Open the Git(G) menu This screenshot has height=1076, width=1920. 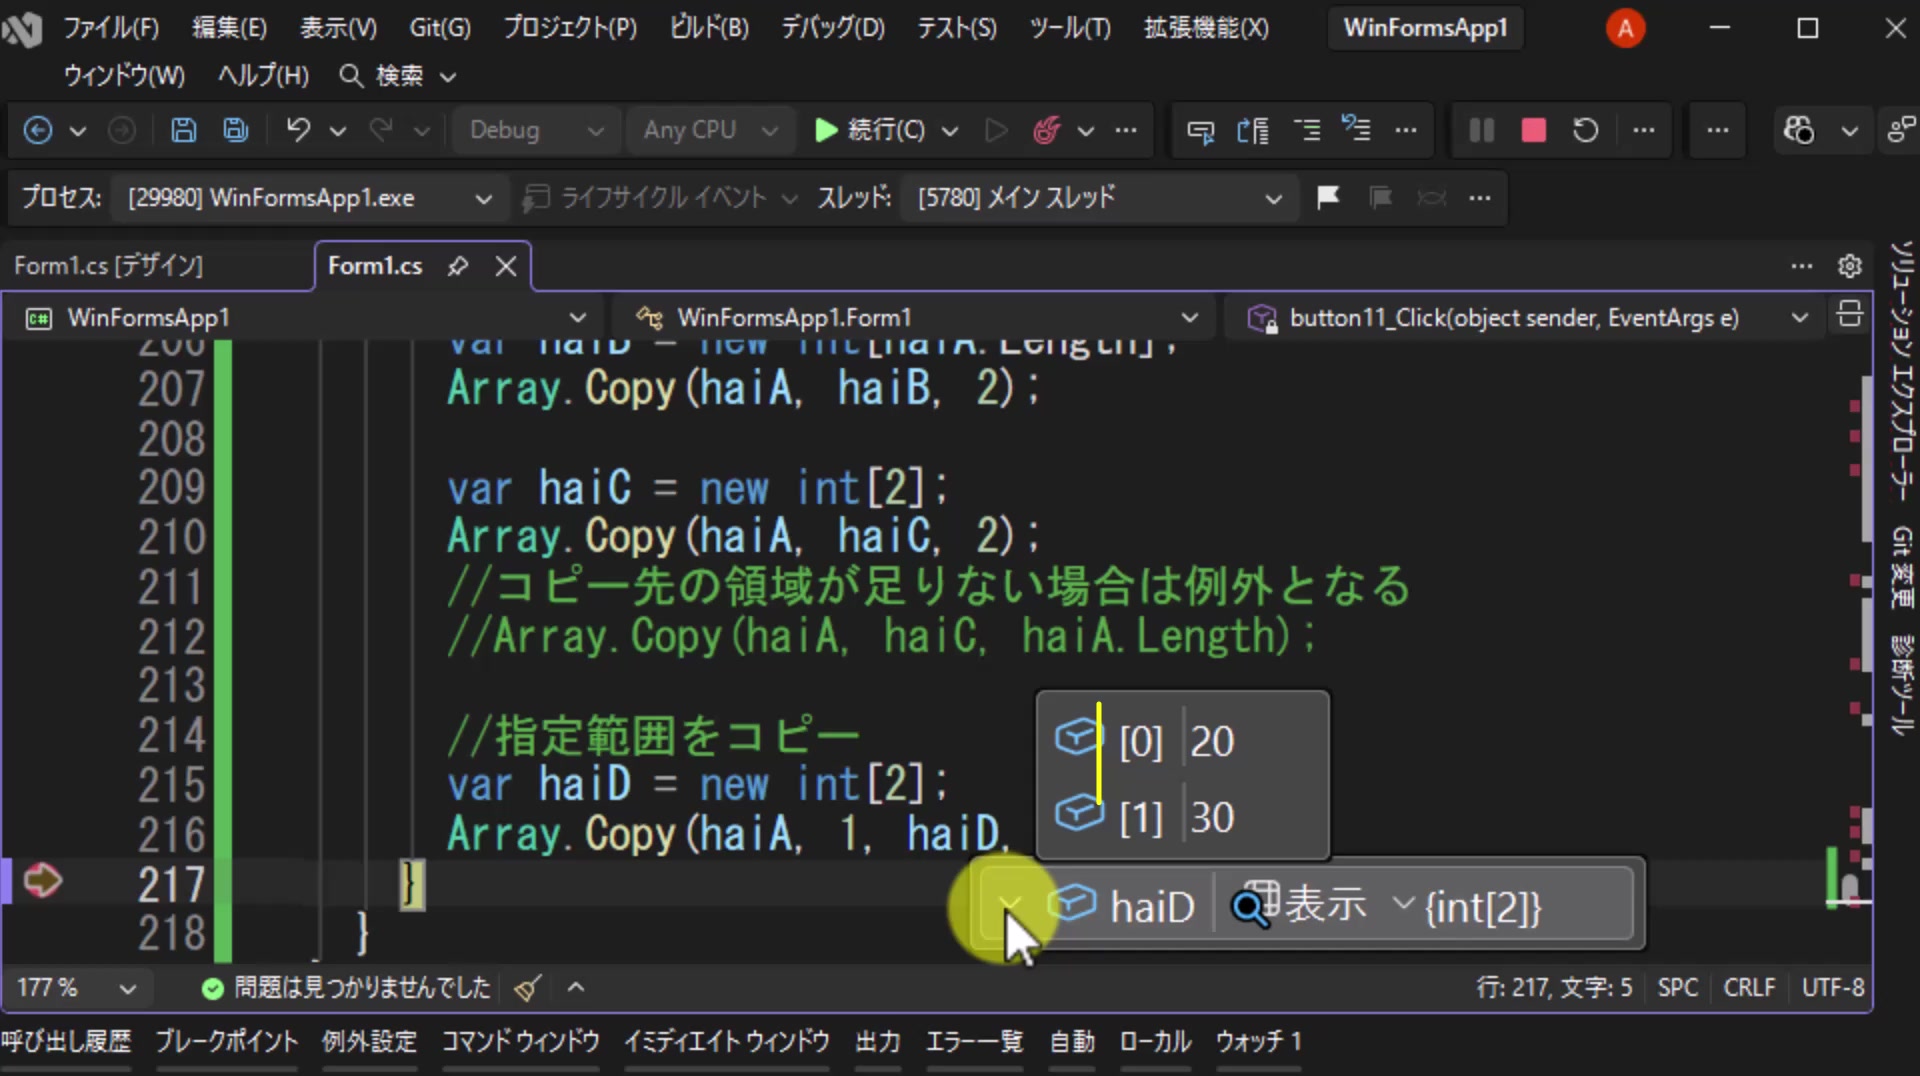[x=439, y=27]
